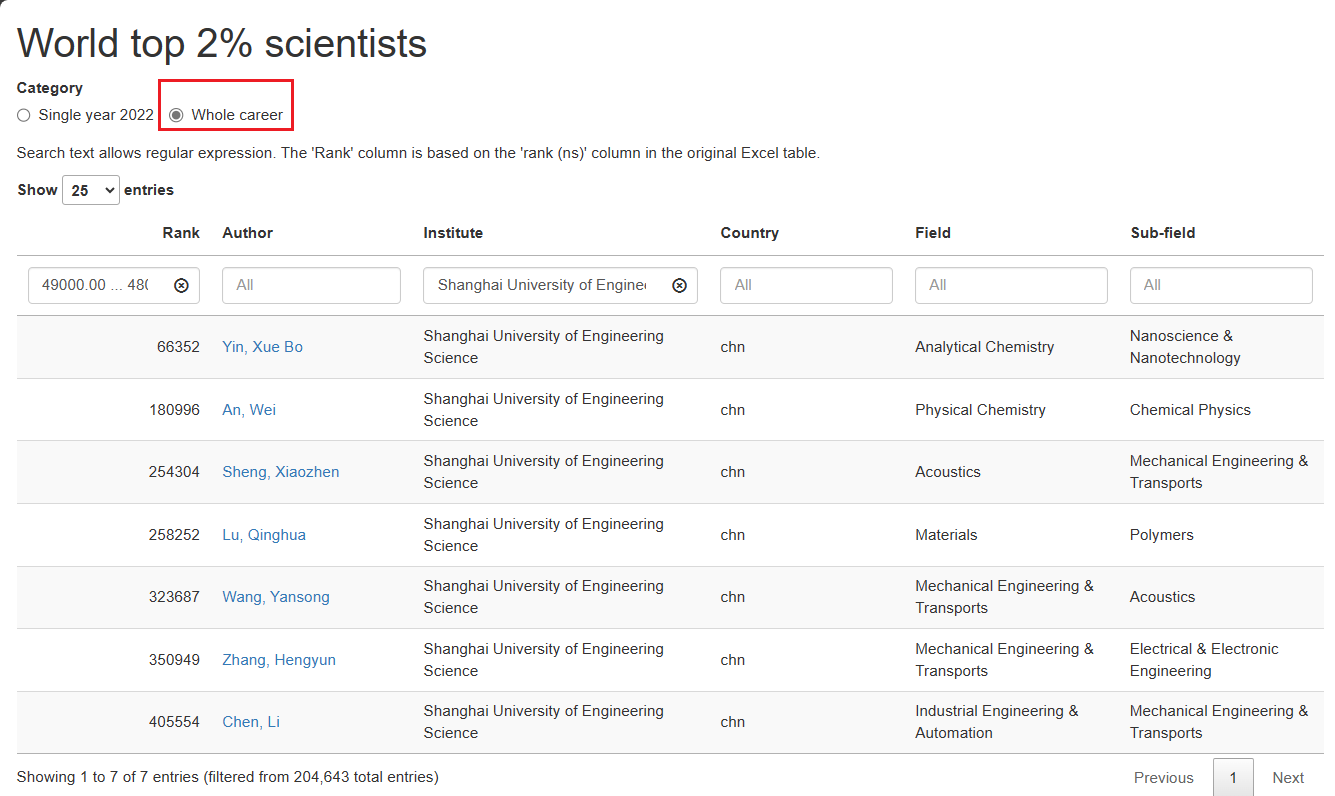Click the Physical Chemistry field cell
Viewport: 1335px width, 796px height.
tap(980, 410)
